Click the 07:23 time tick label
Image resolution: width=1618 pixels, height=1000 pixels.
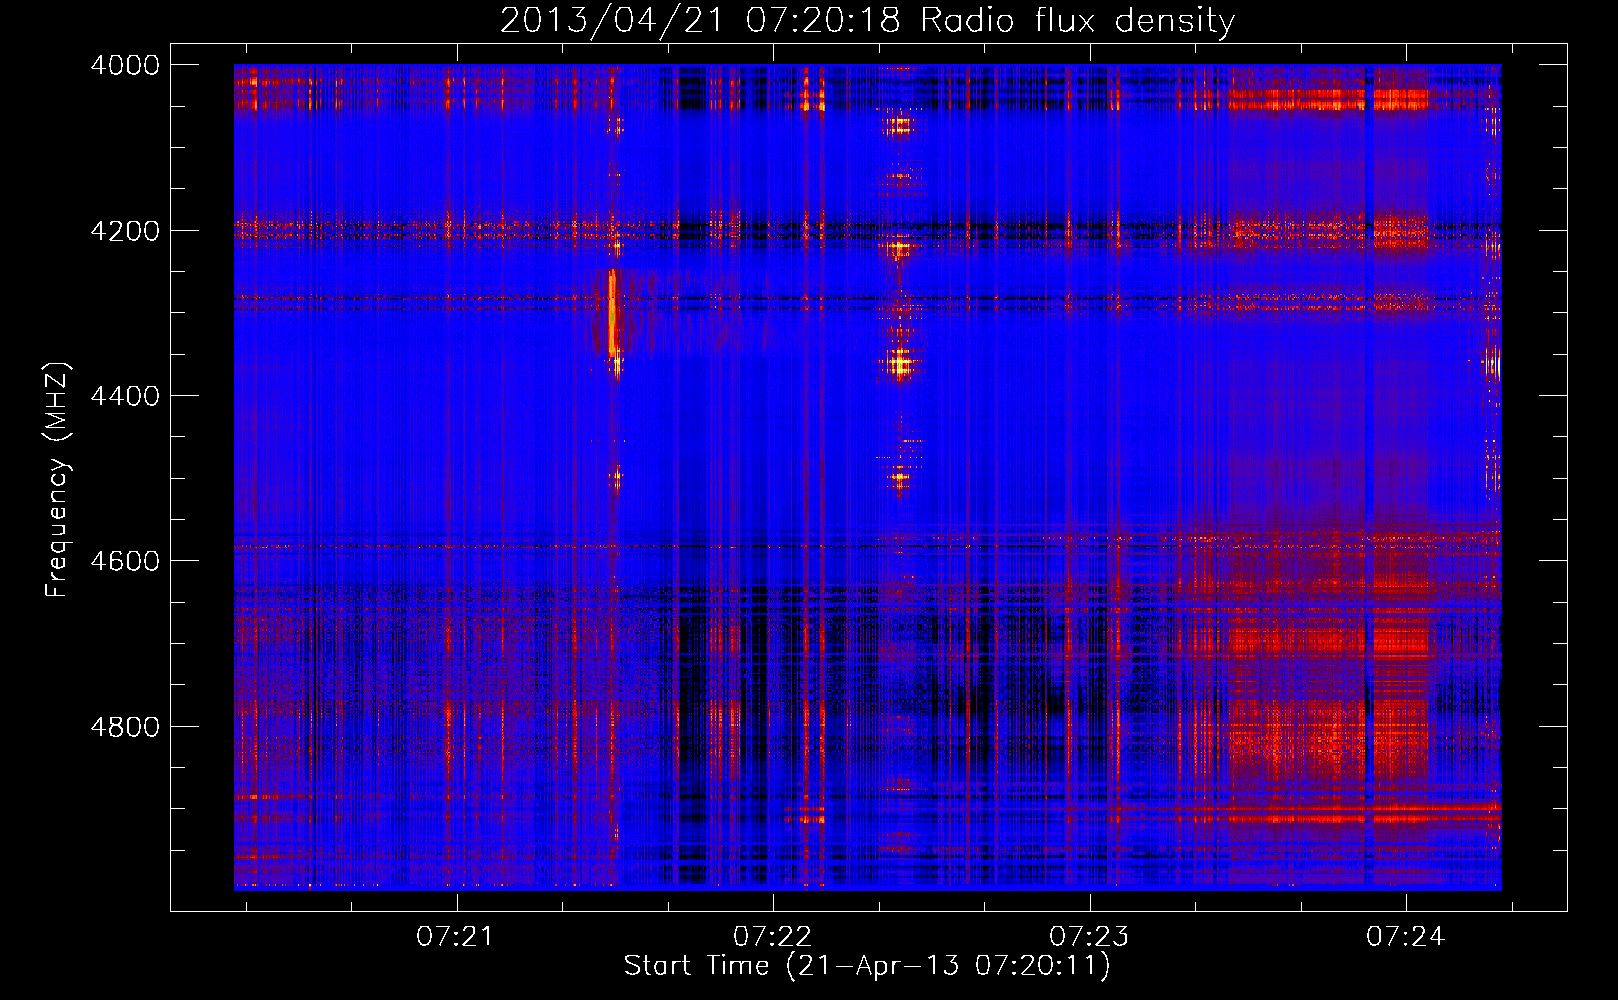pos(1089,936)
